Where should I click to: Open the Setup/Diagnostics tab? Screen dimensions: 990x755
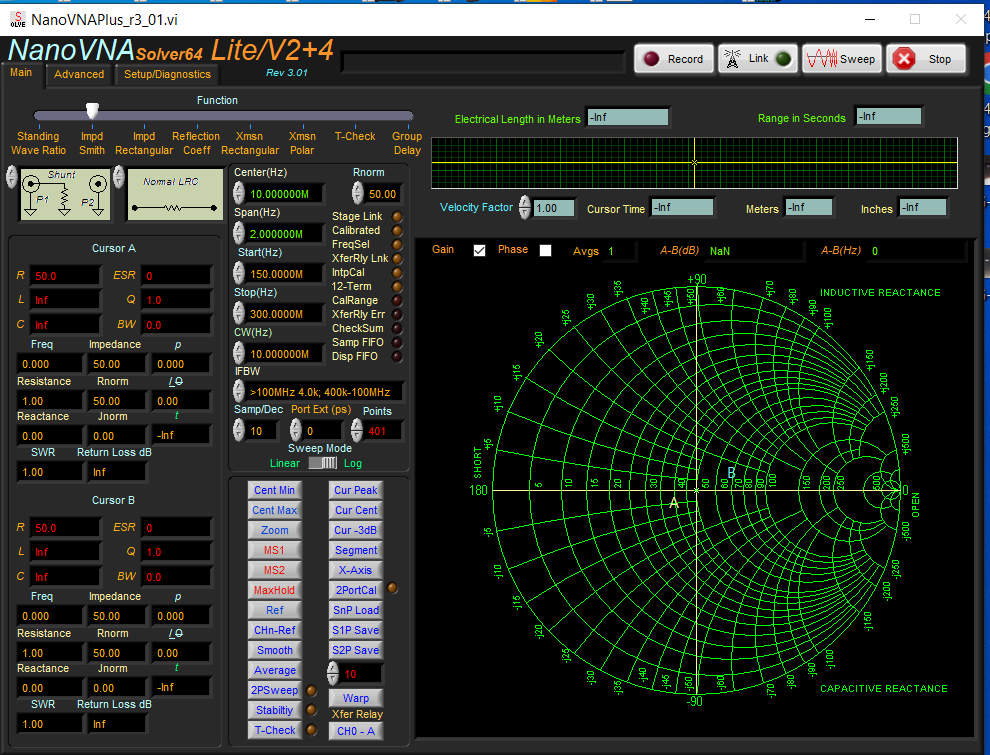click(x=167, y=74)
